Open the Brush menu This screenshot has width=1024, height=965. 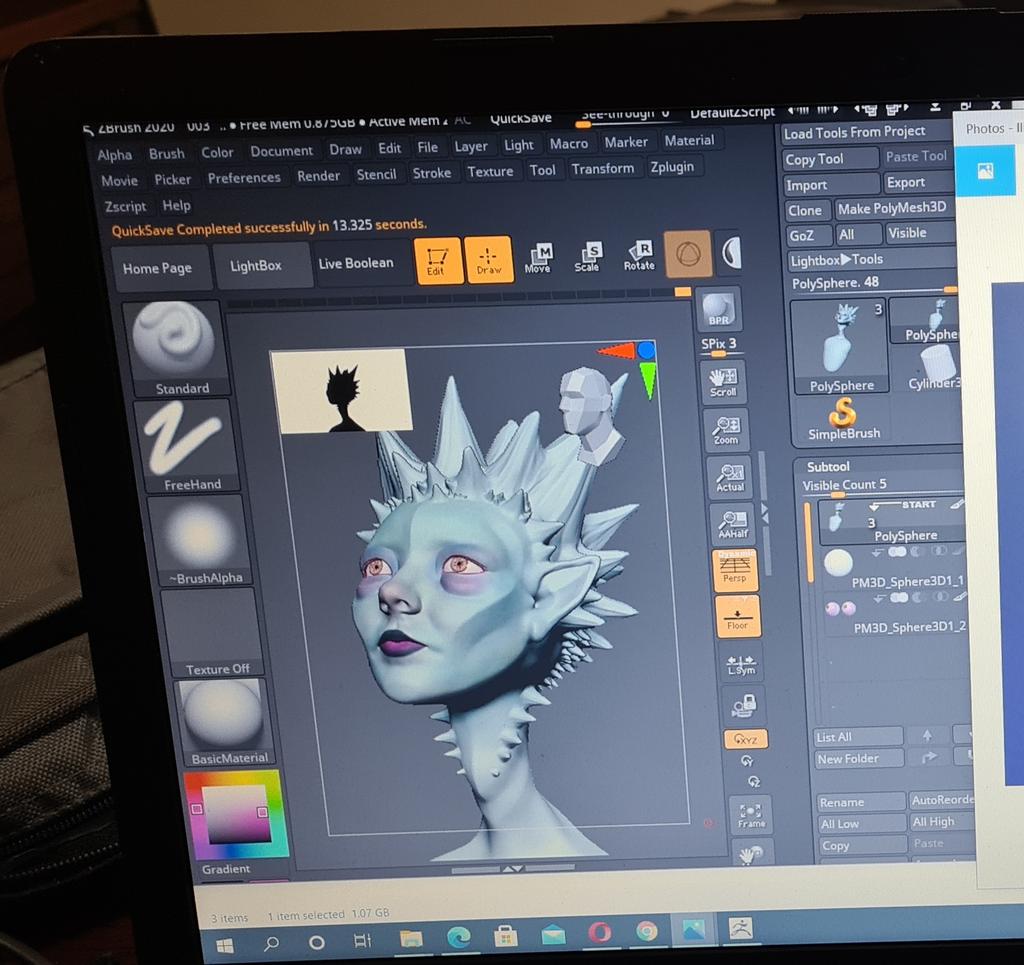pyautogui.click(x=167, y=153)
